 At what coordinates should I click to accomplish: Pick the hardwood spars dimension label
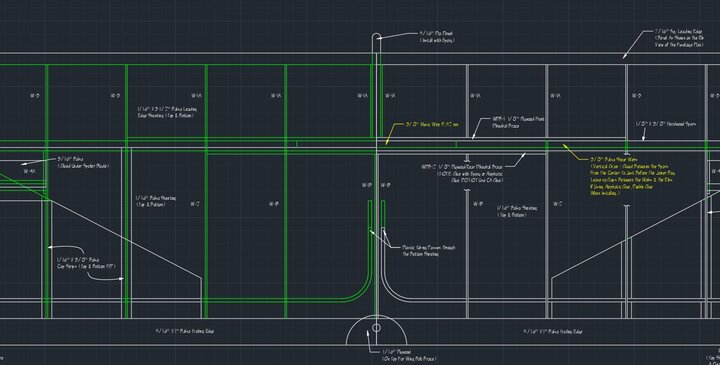[x=665, y=124]
